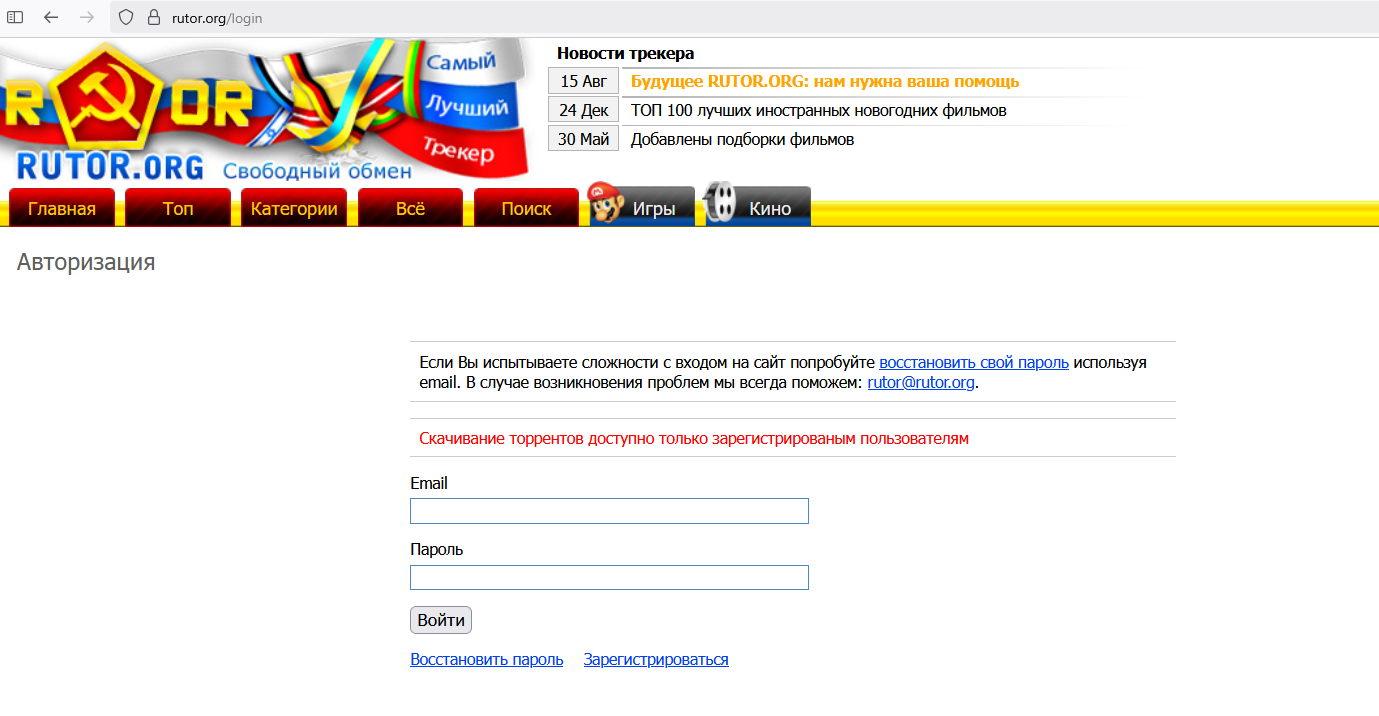Open the Всё tab
The image size is (1379, 716).
point(410,208)
